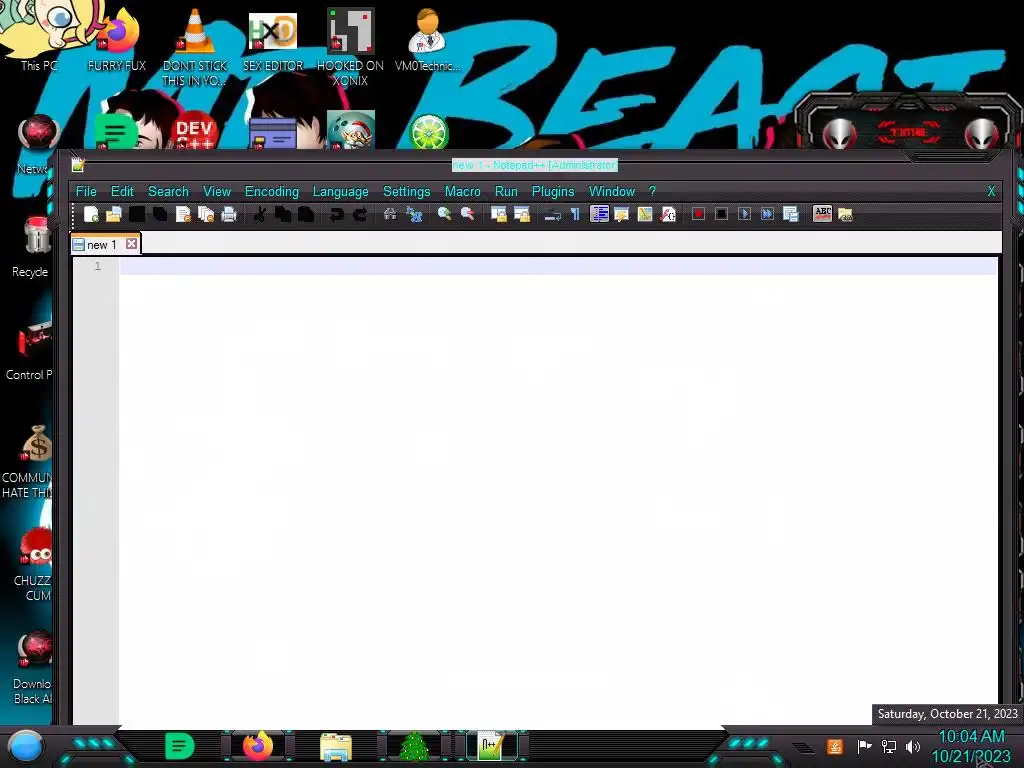Click the folder icon after ABC spell check
The height and width of the screenshot is (768, 1024).
click(x=845, y=214)
